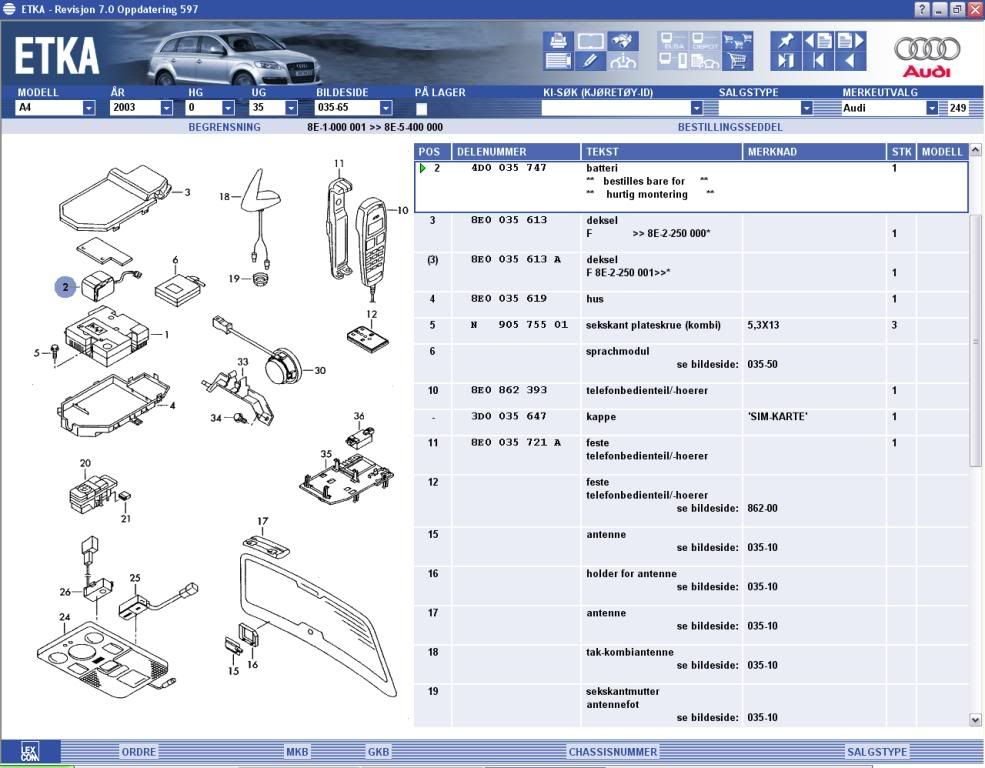This screenshot has width=985, height=768.
Task: Click the pushpin icon
Action: point(785,42)
